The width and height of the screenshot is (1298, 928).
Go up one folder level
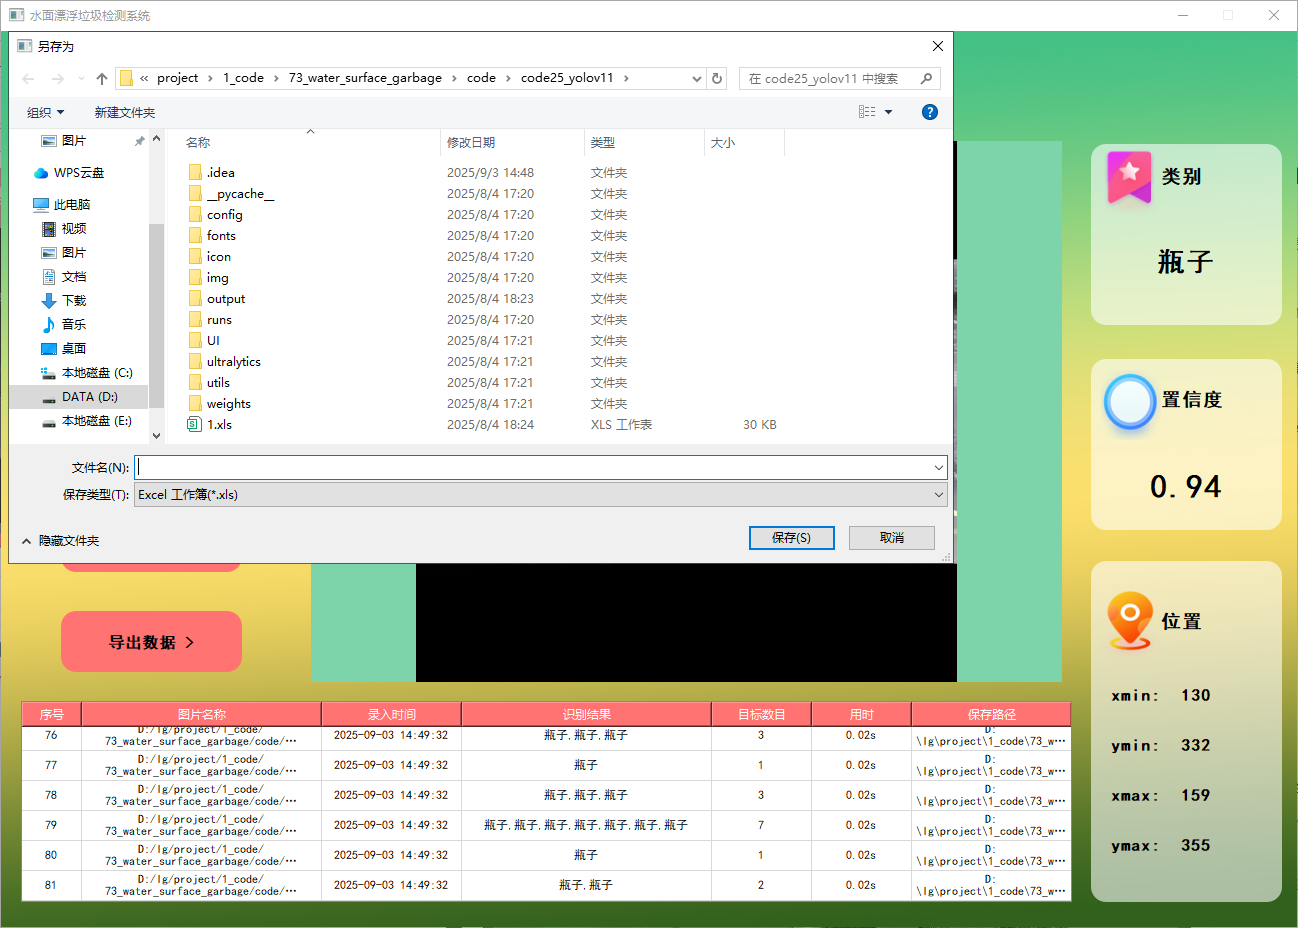click(102, 78)
